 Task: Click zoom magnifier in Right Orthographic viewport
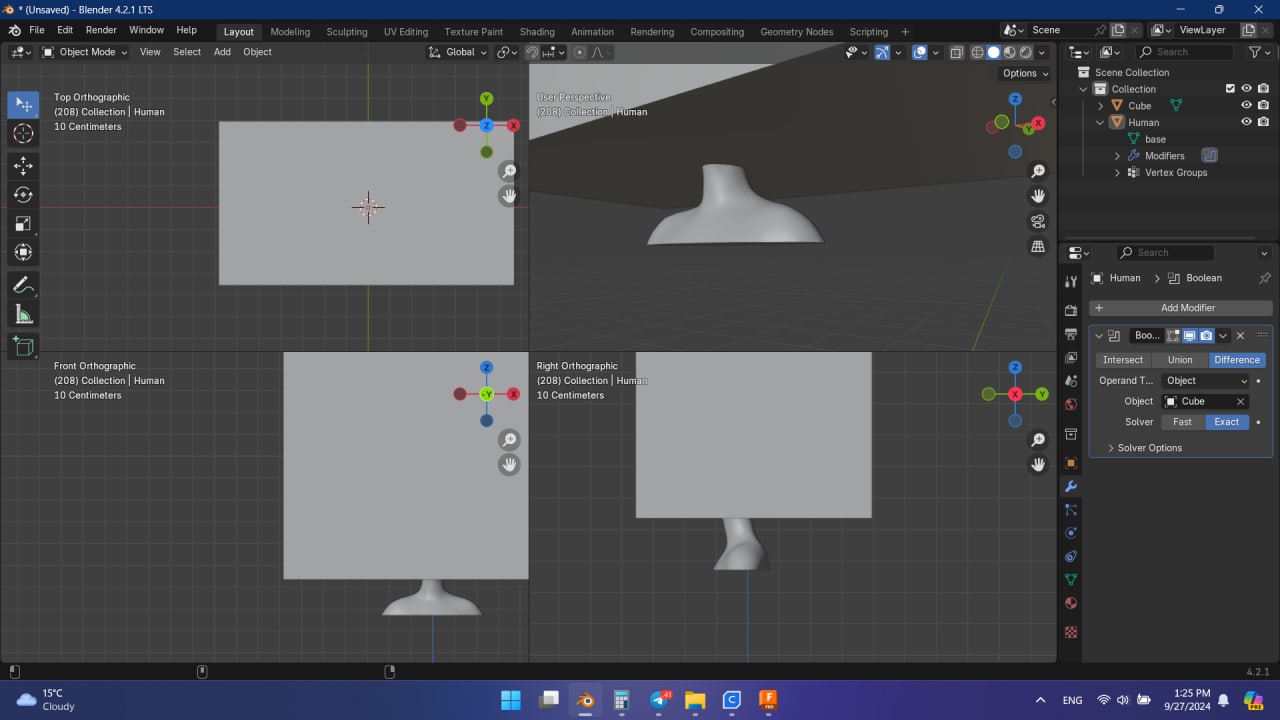[1038, 440]
